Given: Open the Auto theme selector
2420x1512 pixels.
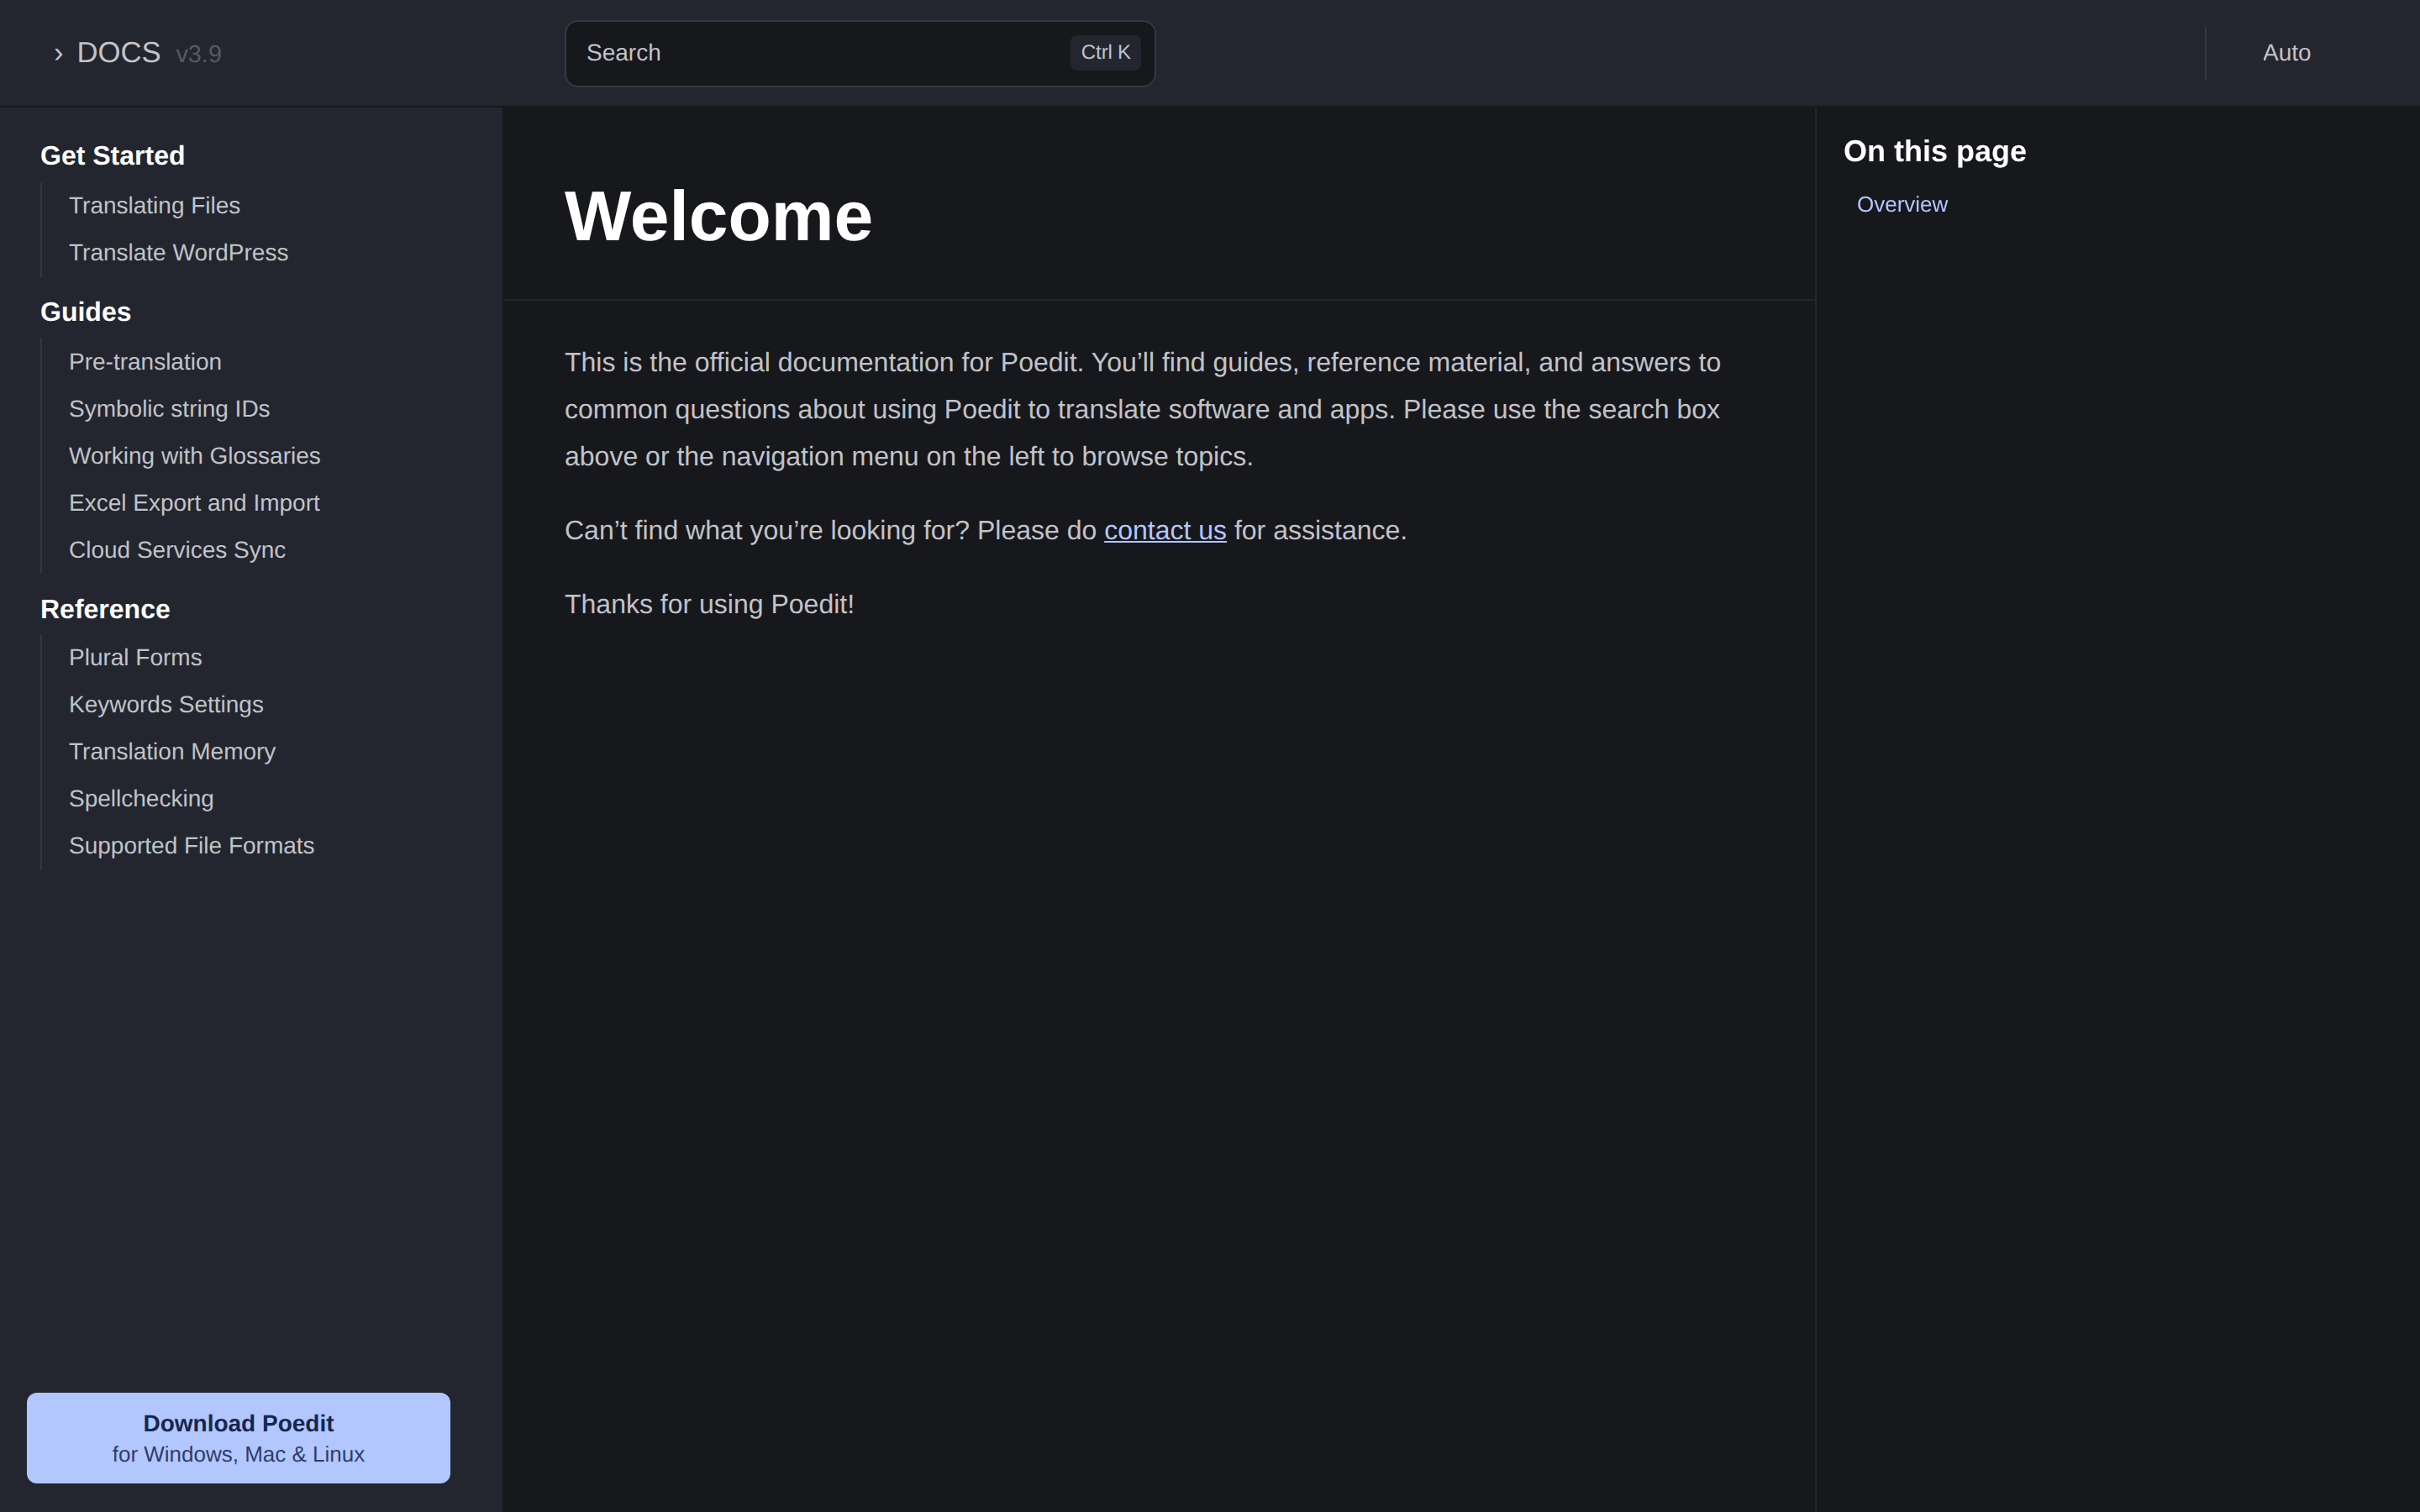Looking at the screenshot, I should click(x=2286, y=53).
